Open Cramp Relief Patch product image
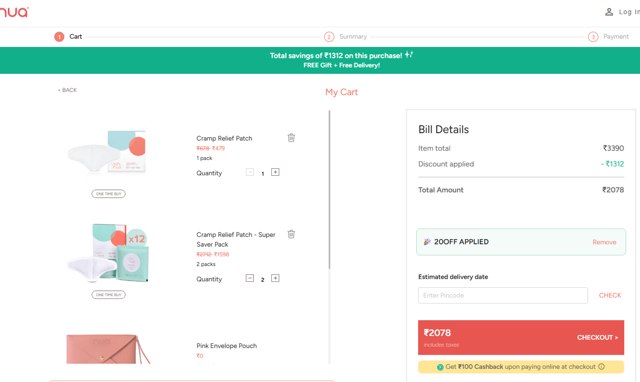This screenshot has width=640, height=382. point(107,152)
